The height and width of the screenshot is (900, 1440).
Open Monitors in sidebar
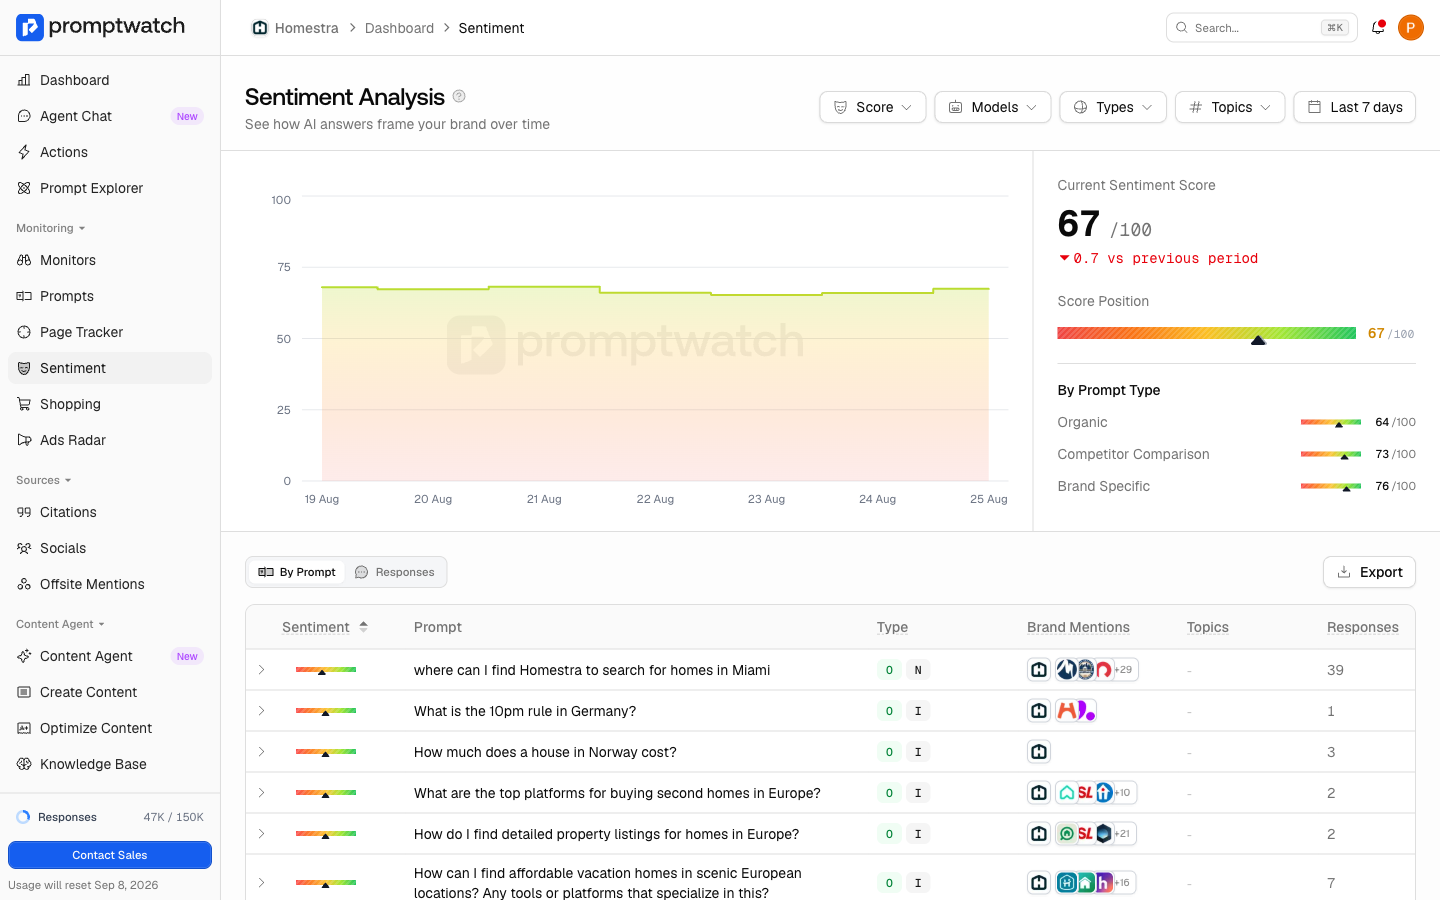pos(110,260)
